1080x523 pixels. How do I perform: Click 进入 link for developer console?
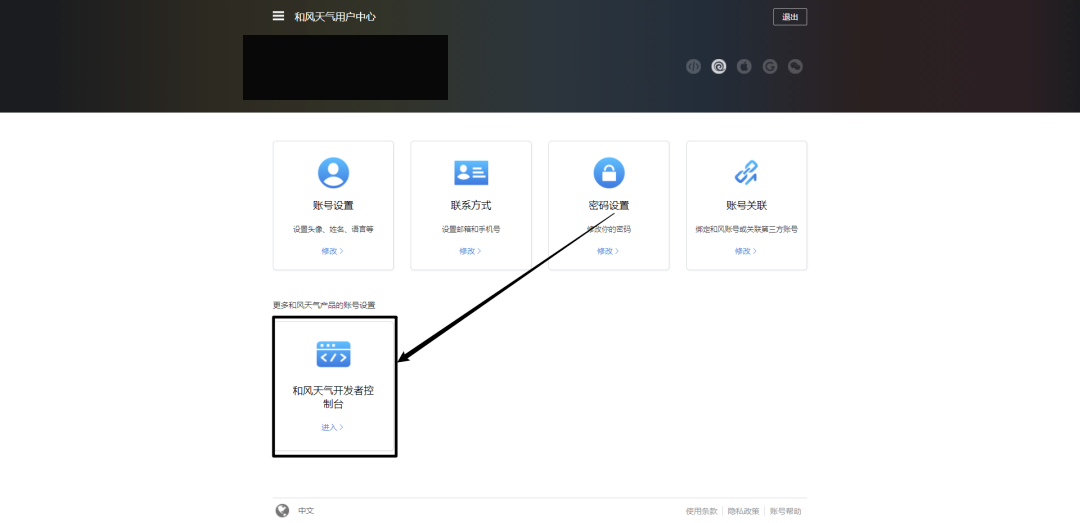[x=332, y=427]
